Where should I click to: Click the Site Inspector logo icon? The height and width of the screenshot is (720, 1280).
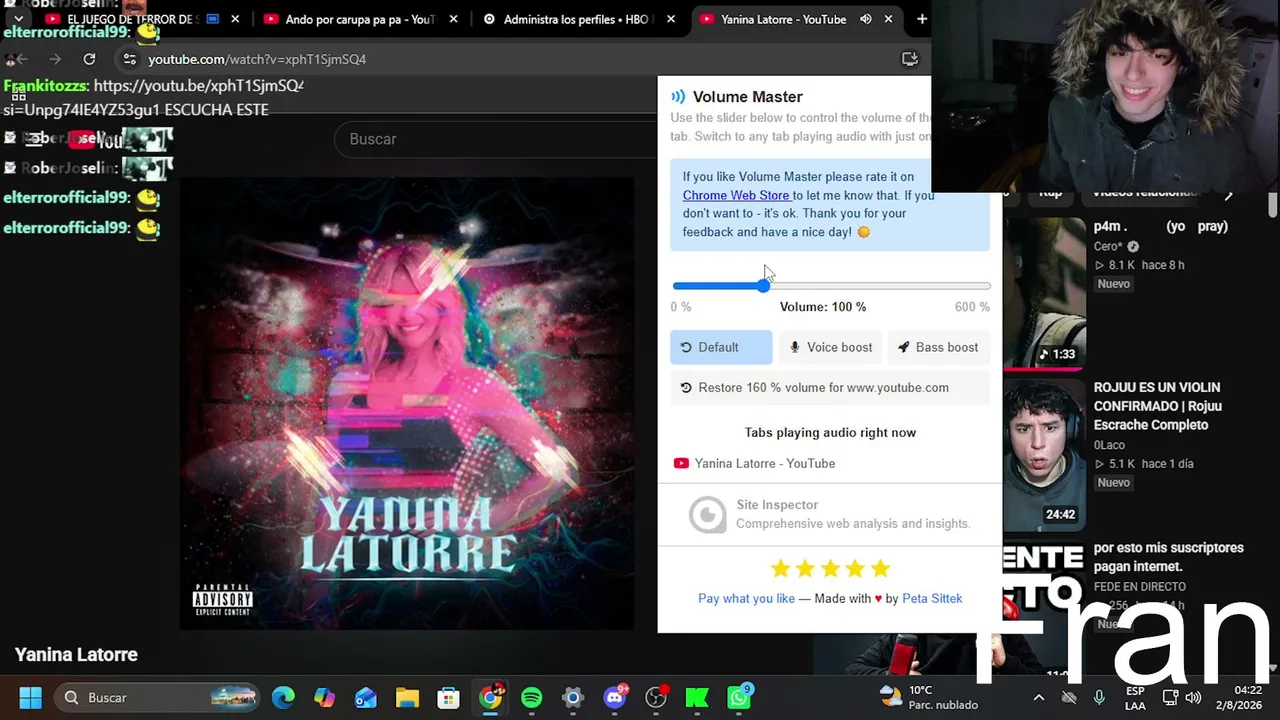(x=707, y=514)
